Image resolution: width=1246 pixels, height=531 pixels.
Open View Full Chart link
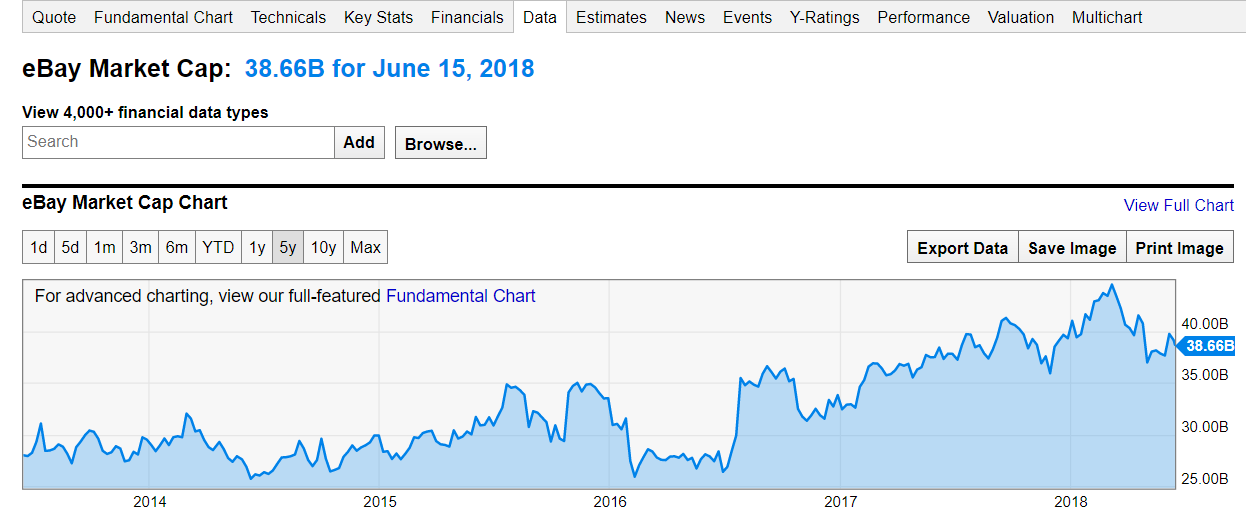[1179, 205]
